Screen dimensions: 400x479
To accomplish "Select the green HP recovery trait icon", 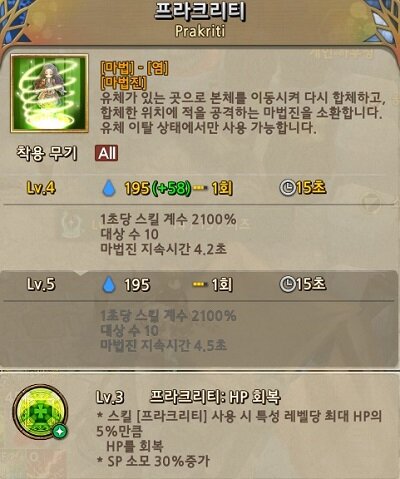I will point(40,412).
